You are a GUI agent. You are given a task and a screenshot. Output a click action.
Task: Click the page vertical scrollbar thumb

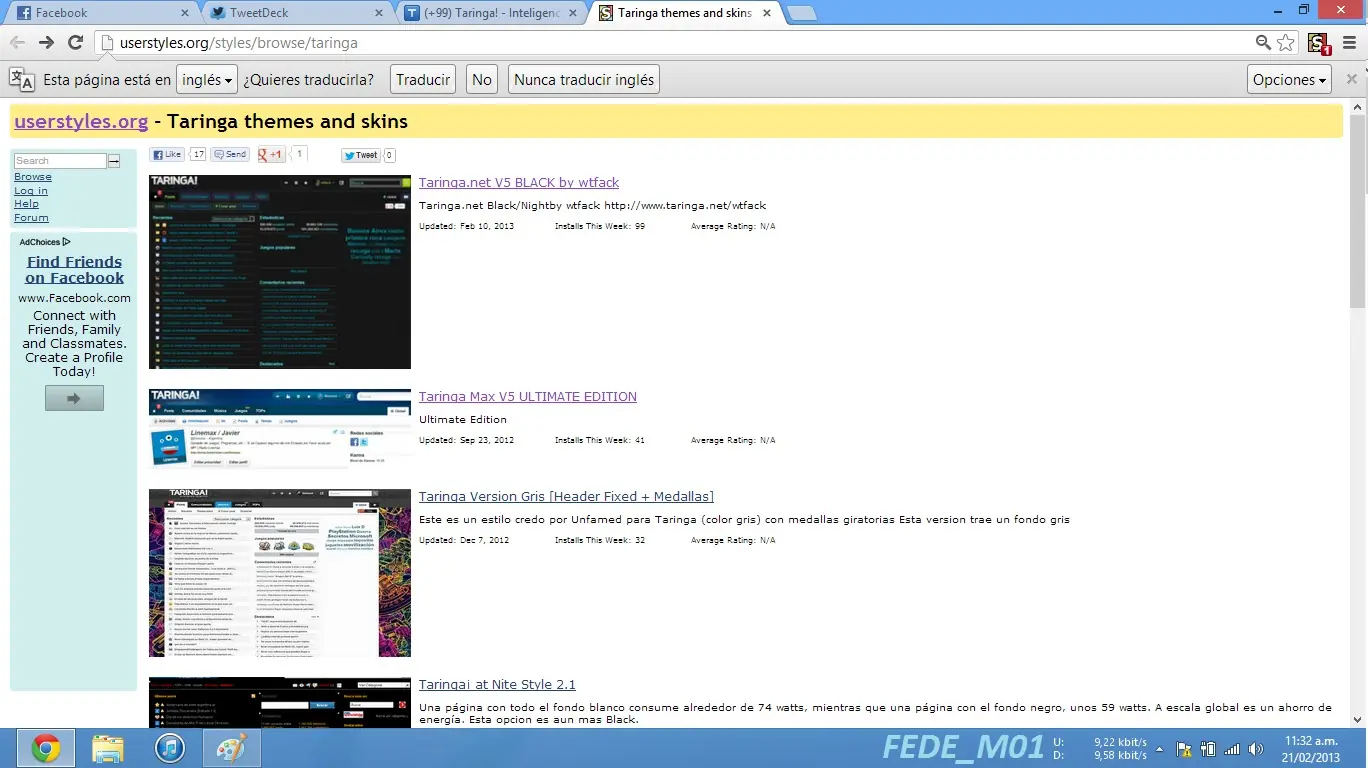pos(1357,212)
